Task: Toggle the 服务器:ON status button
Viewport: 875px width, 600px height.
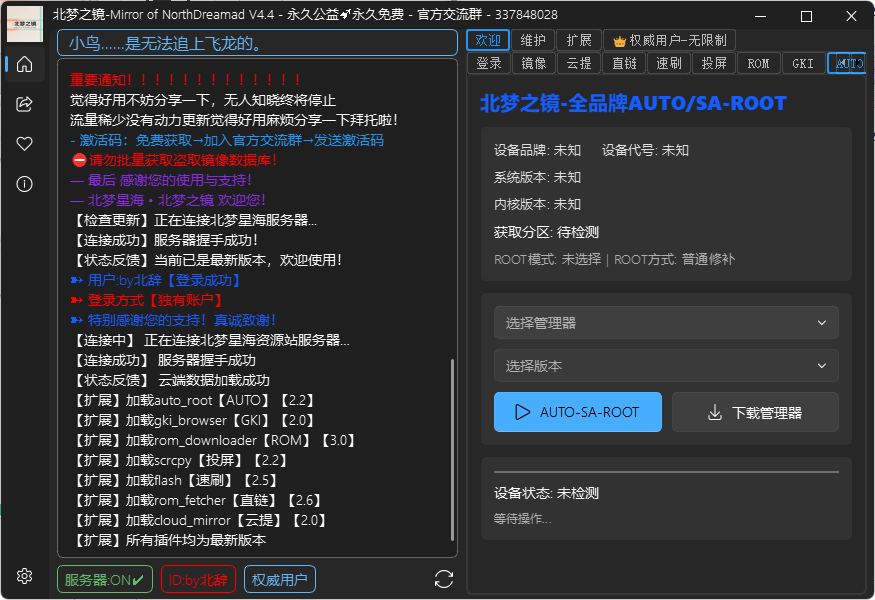Action: 104,578
